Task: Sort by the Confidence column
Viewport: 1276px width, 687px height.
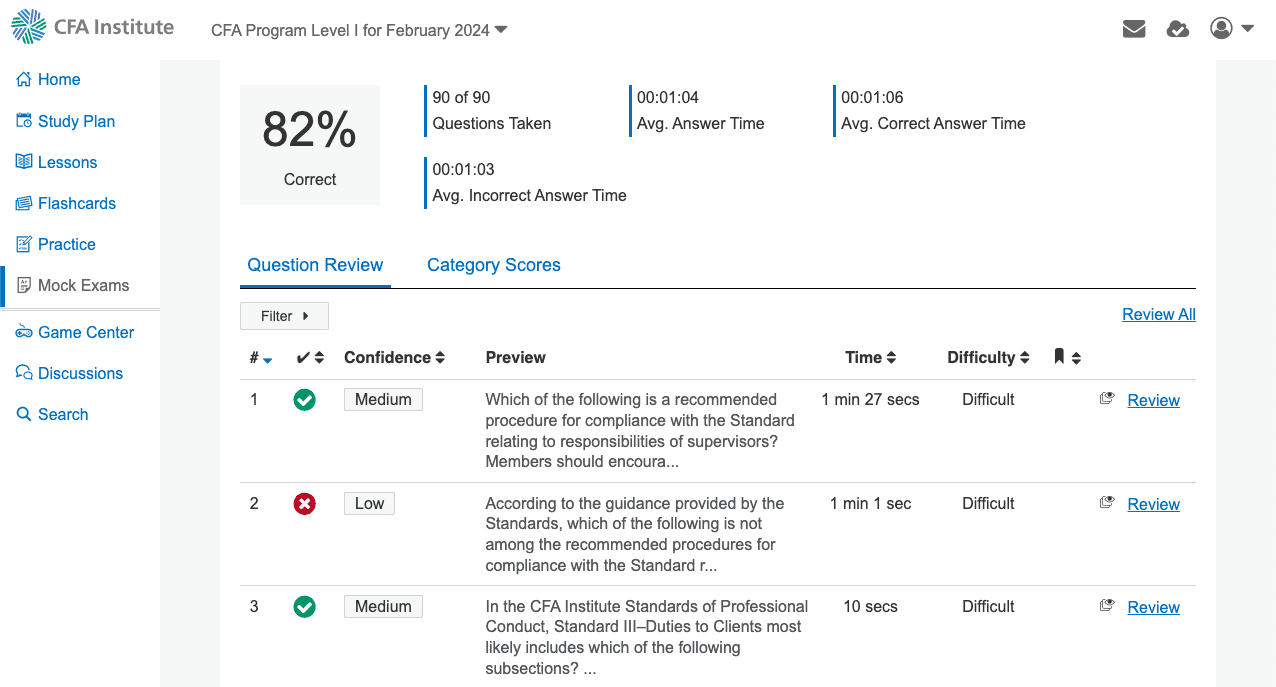Action: point(394,358)
